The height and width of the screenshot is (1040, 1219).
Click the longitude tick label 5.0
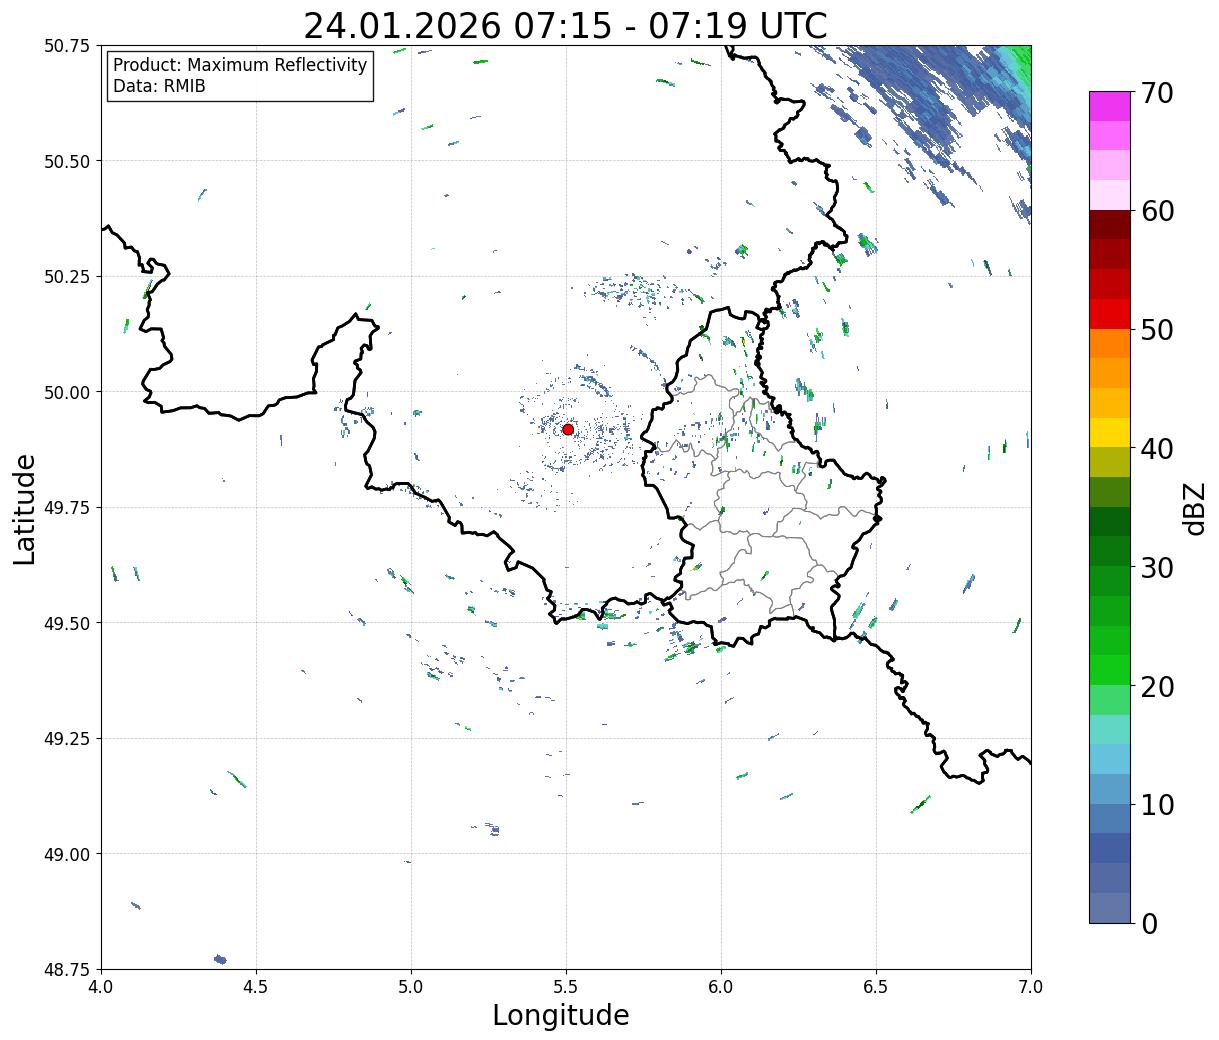coord(411,987)
